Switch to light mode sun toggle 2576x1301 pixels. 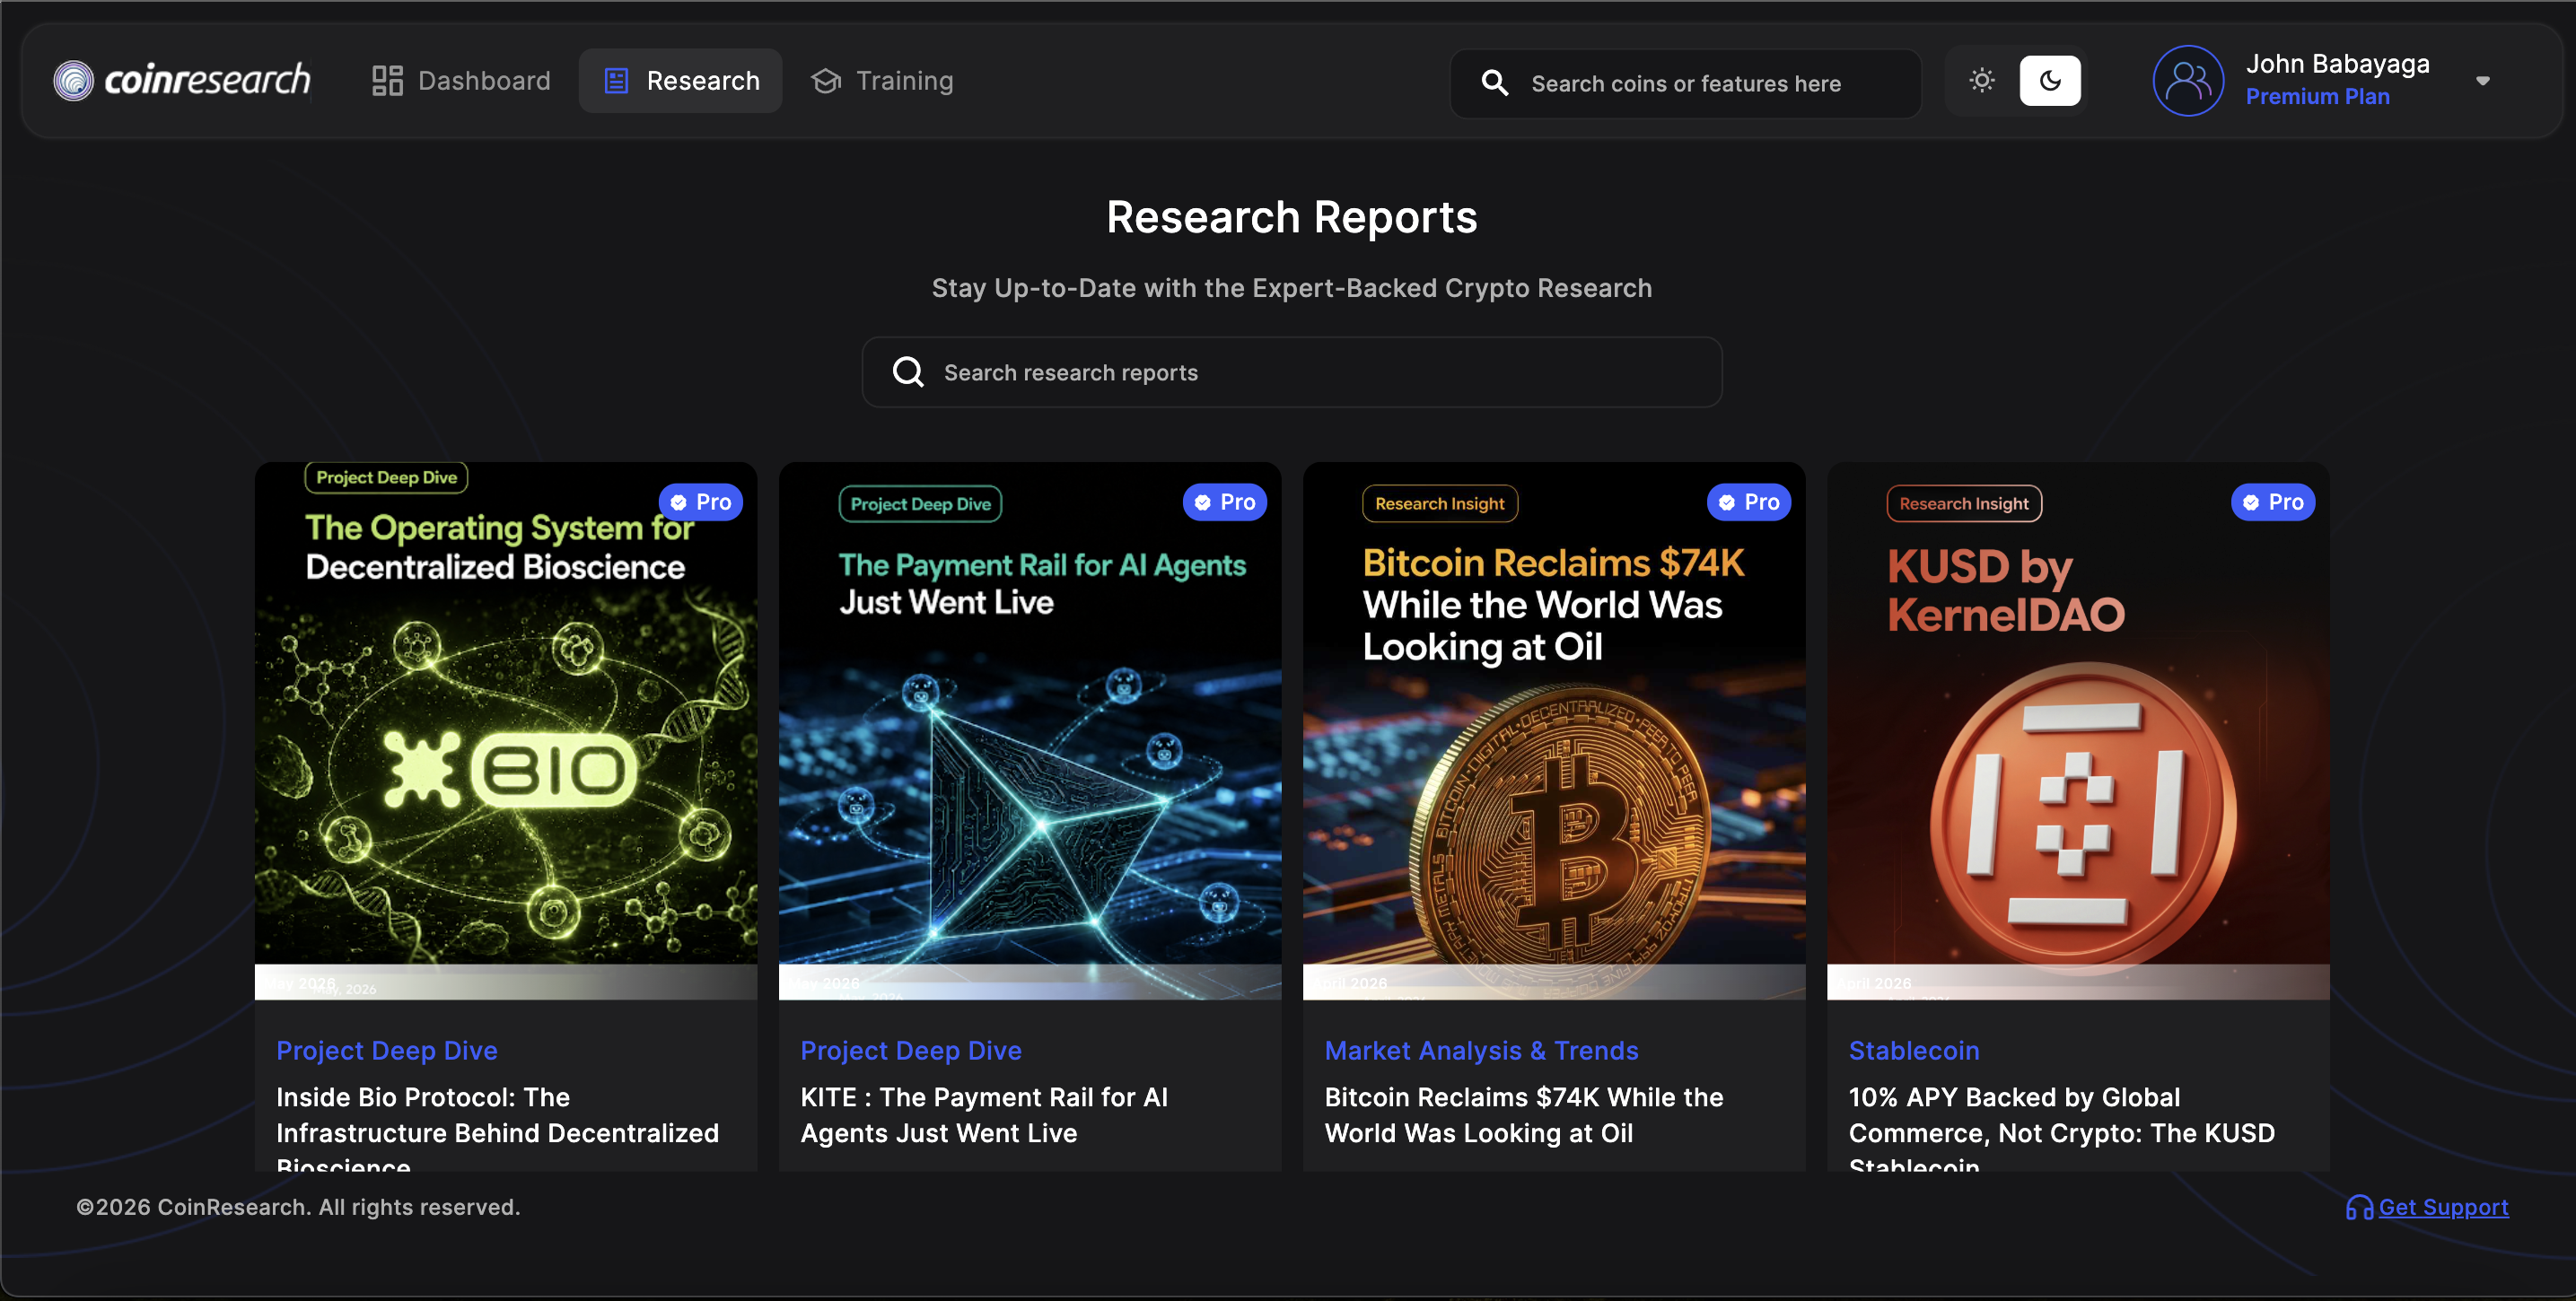click(x=1982, y=81)
